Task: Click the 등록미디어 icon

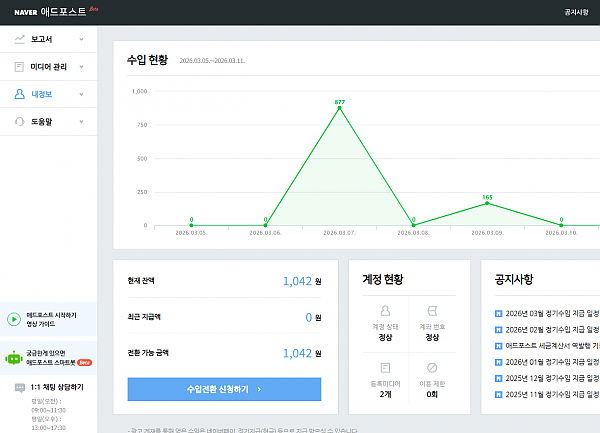Action: click(385, 369)
